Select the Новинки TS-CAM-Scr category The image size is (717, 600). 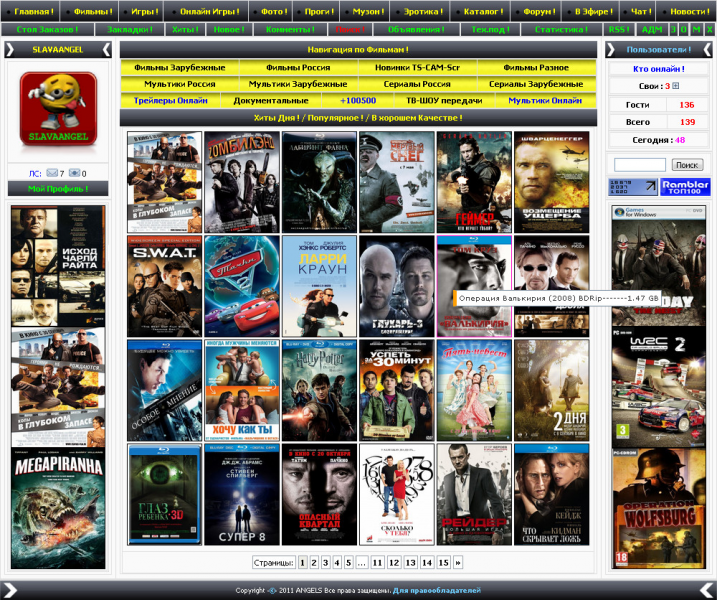[417, 68]
